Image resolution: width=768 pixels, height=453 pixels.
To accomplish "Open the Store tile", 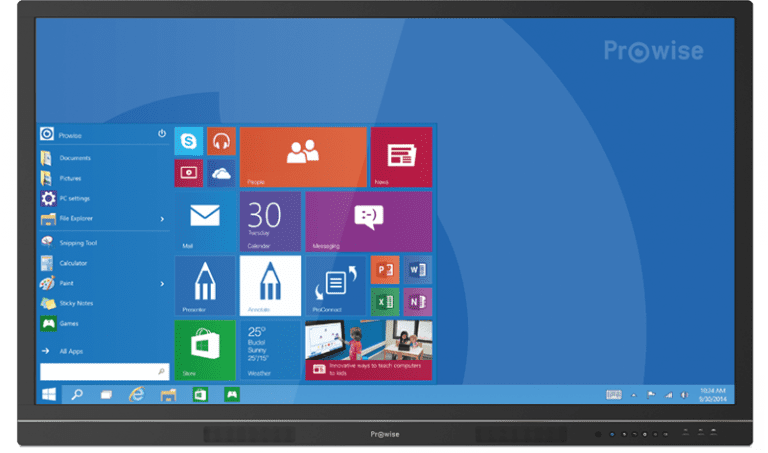I will [205, 349].
